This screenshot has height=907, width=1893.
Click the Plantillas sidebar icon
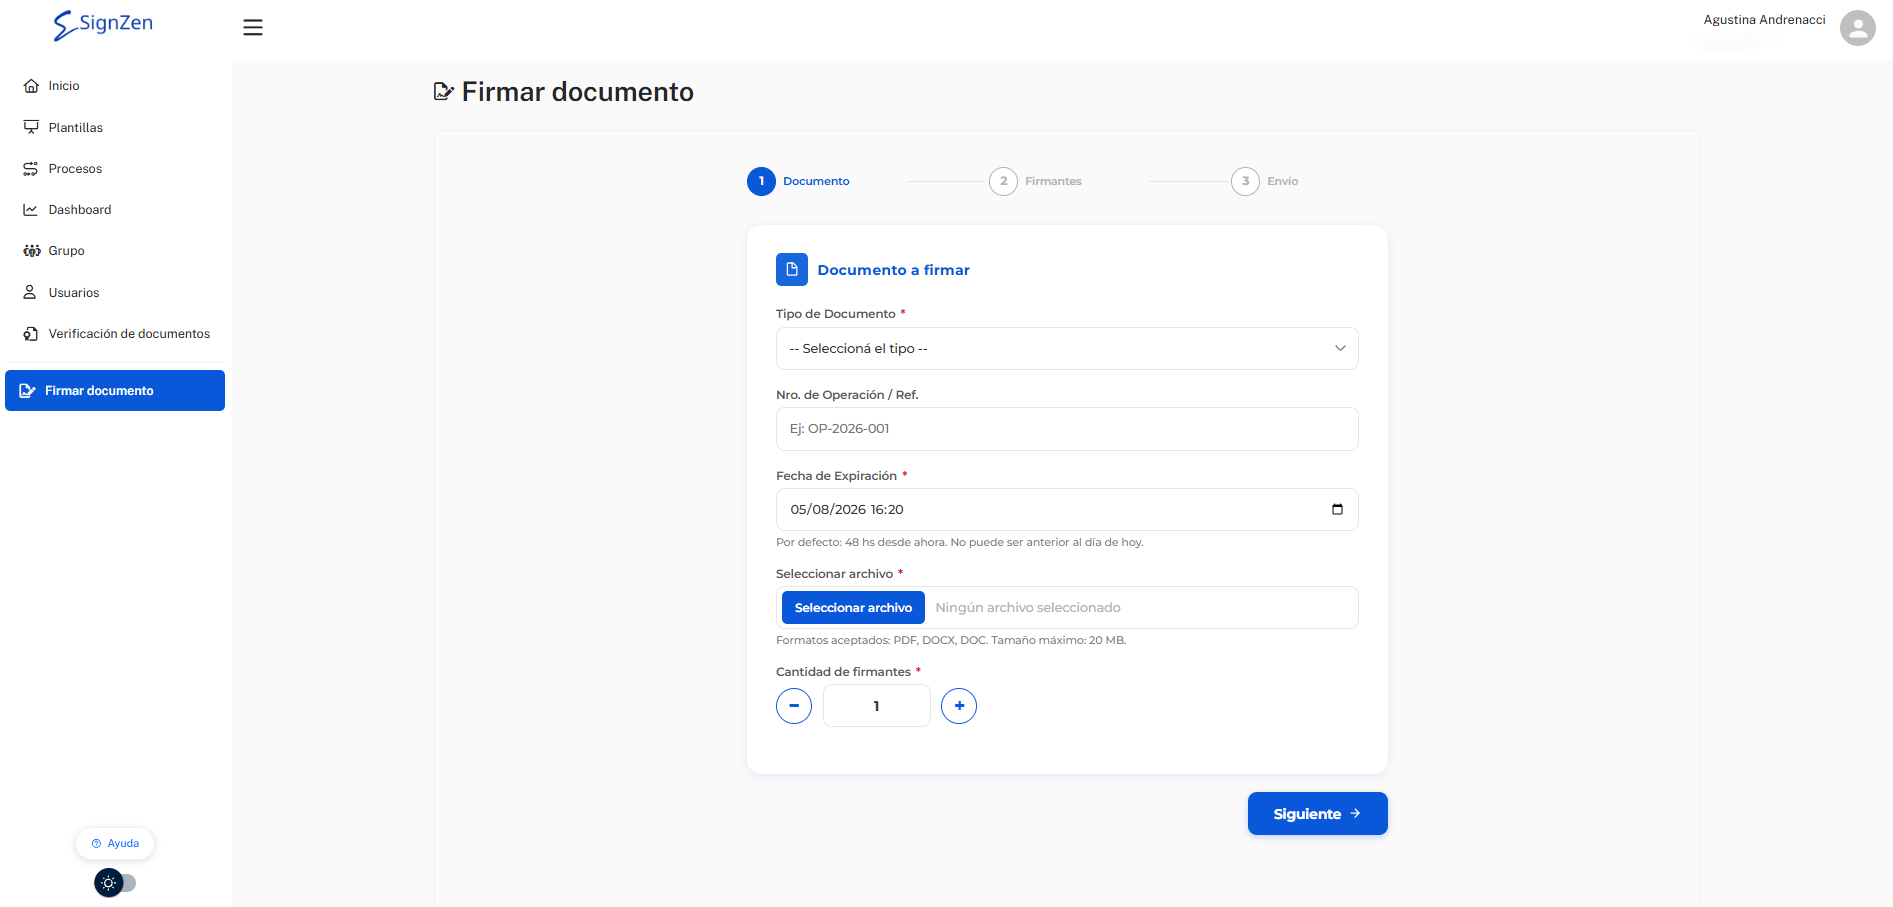tap(31, 127)
